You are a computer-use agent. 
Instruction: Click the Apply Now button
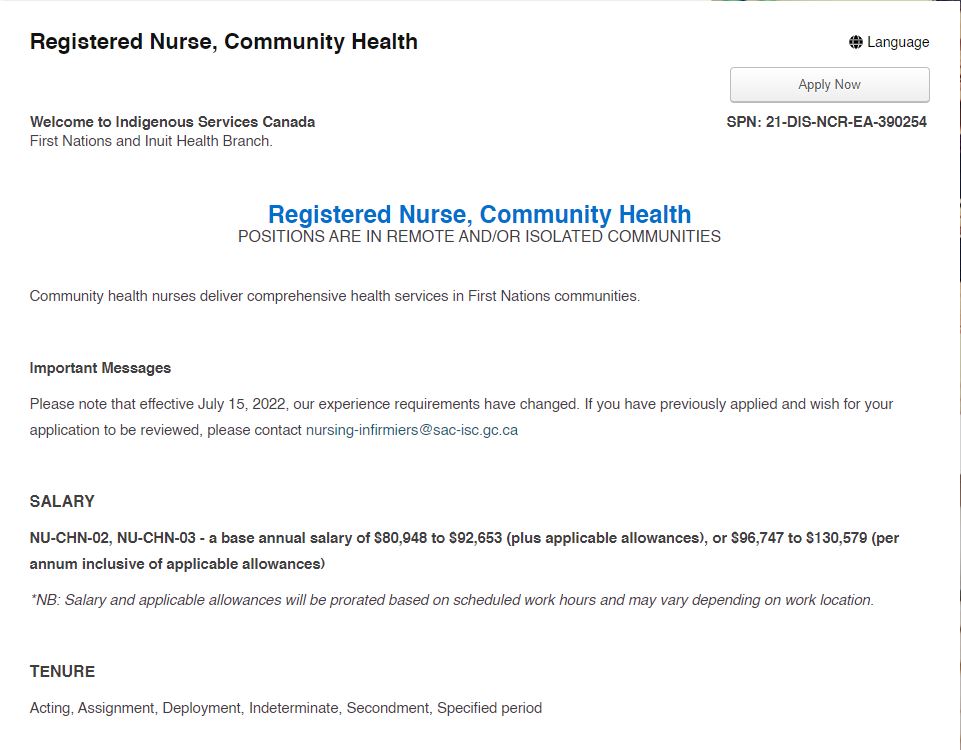[829, 85]
